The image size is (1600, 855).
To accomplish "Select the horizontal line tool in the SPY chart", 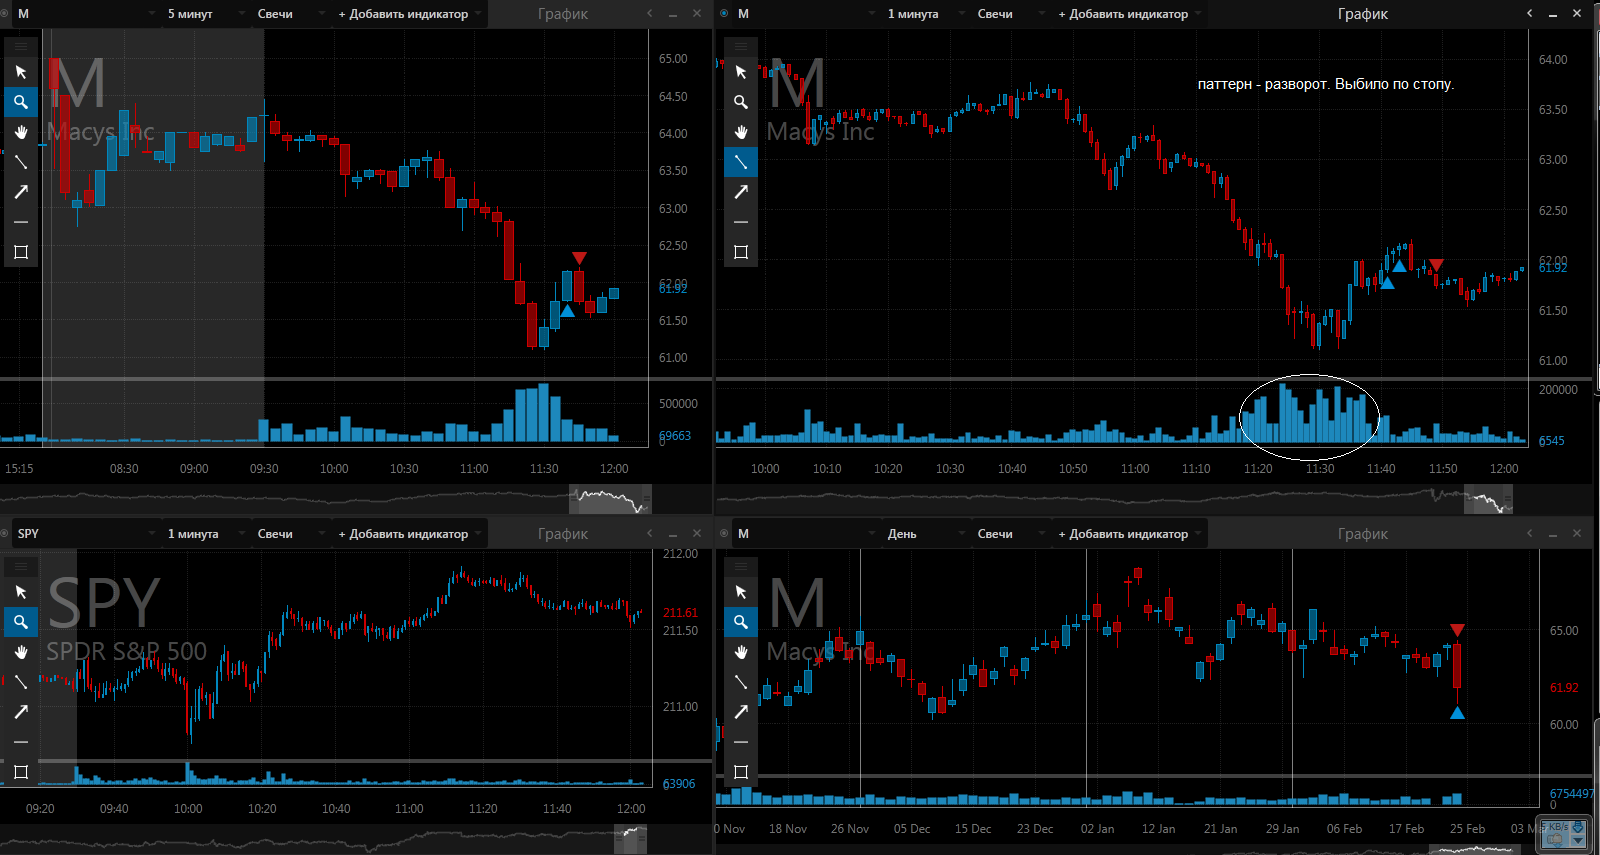I will click(x=21, y=742).
